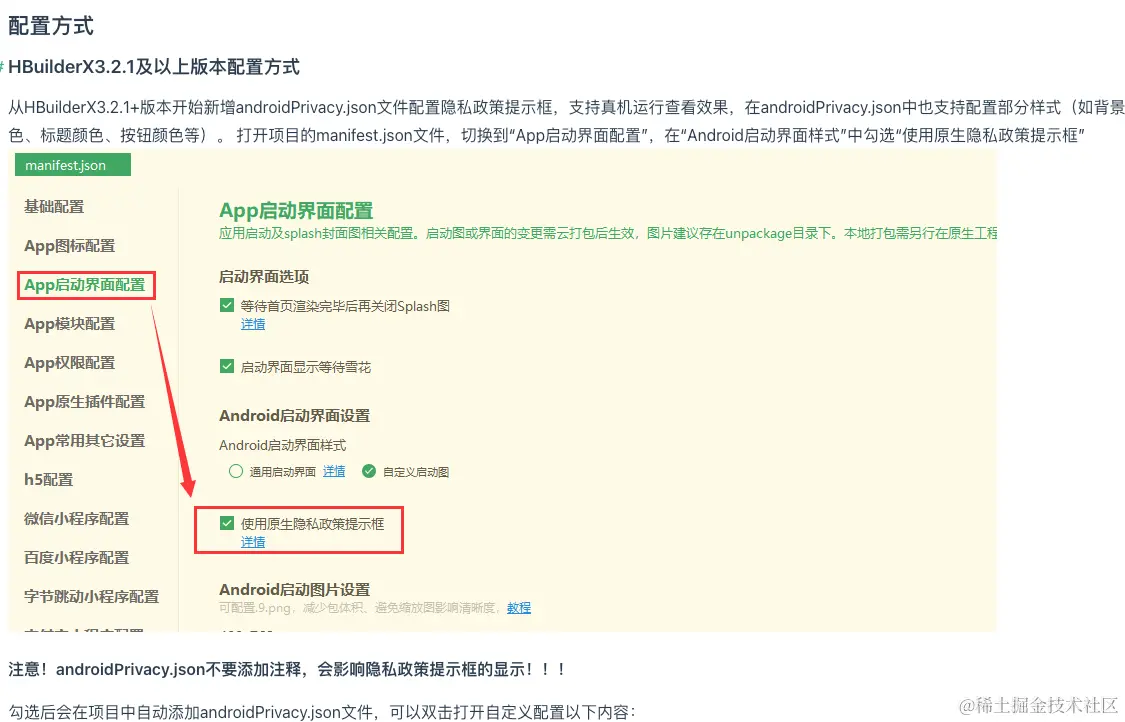Open the manifest.json tab
Viewport: 1125px width, 722px height.
point(72,165)
